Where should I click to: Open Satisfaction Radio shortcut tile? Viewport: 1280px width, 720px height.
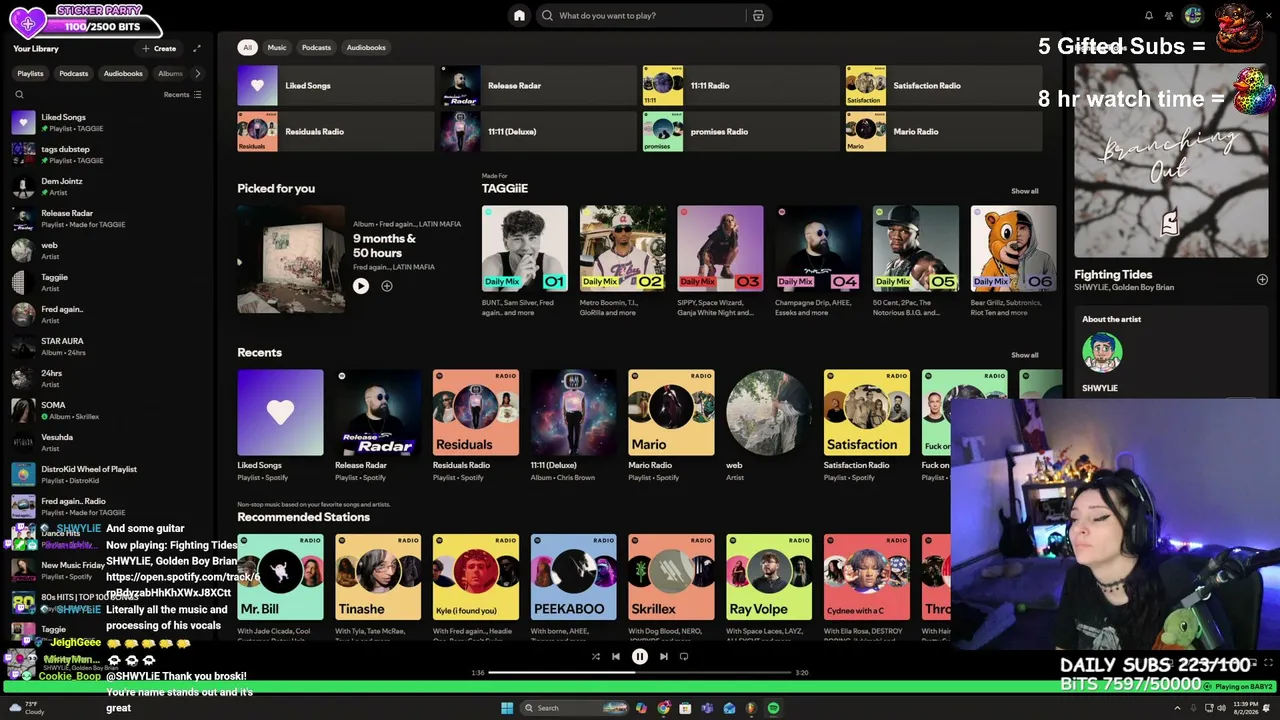[x=944, y=86]
